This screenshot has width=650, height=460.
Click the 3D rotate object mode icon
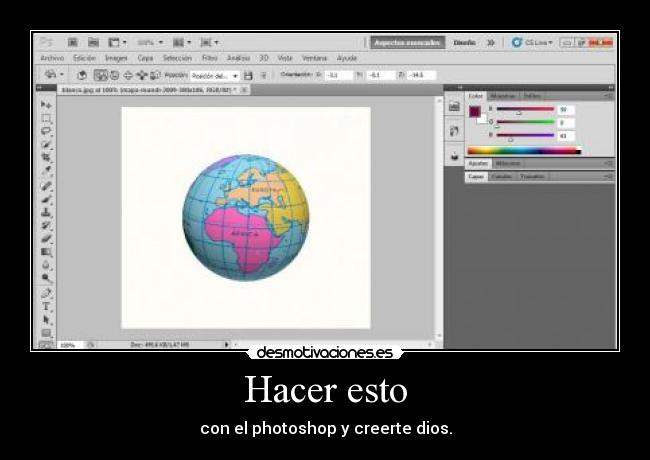coord(100,75)
